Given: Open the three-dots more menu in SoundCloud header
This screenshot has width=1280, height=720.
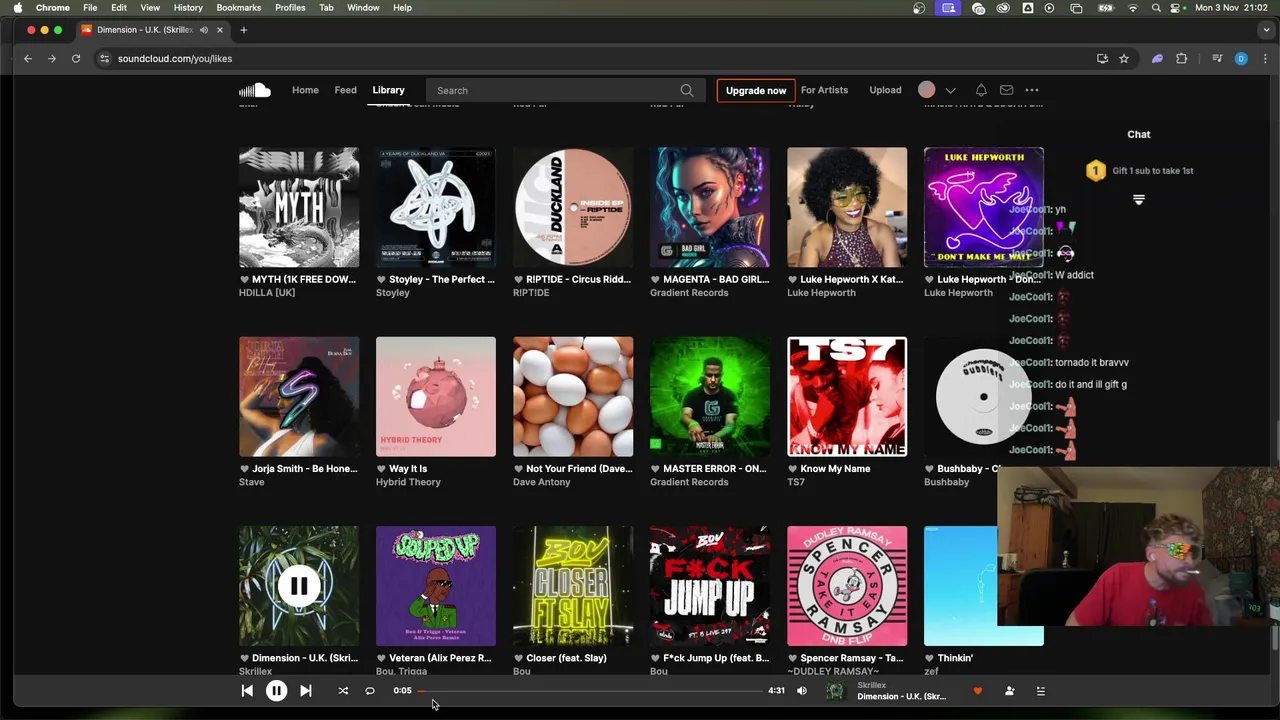Looking at the screenshot, I should pos(1032,90).
